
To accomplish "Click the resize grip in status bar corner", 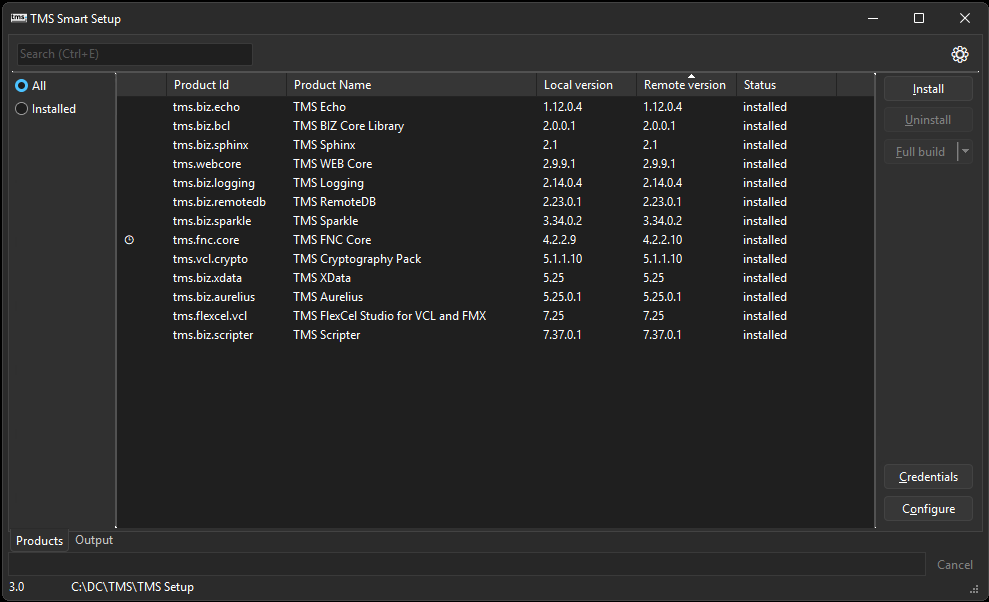I will 974,589.
